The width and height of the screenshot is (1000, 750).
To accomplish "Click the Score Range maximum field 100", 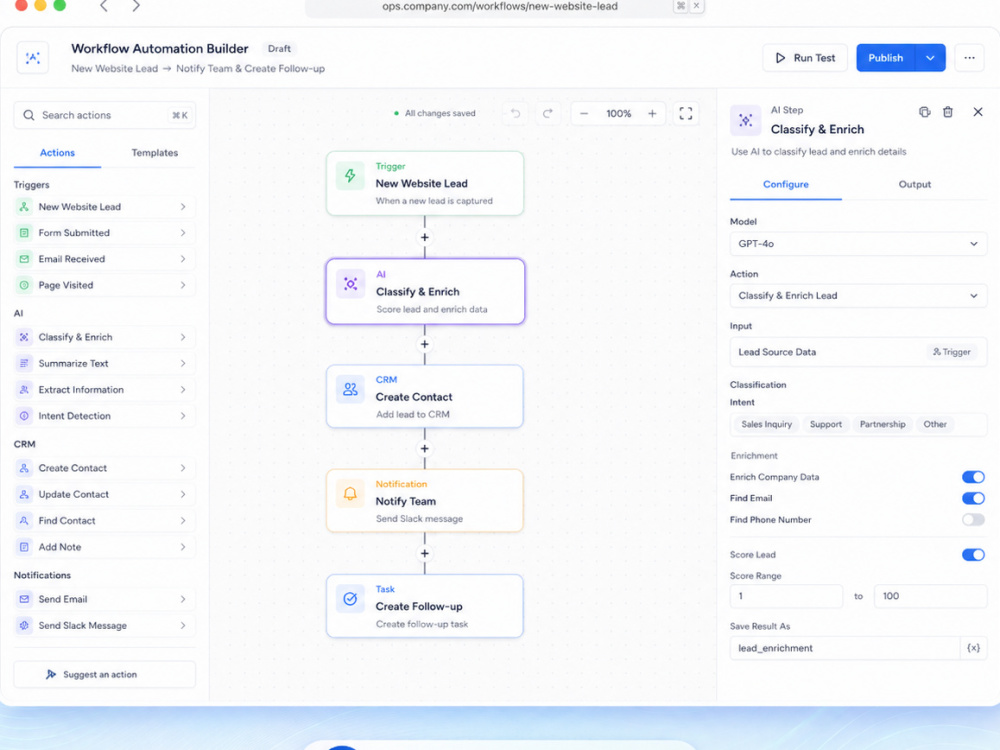I will tap(930, 596).
